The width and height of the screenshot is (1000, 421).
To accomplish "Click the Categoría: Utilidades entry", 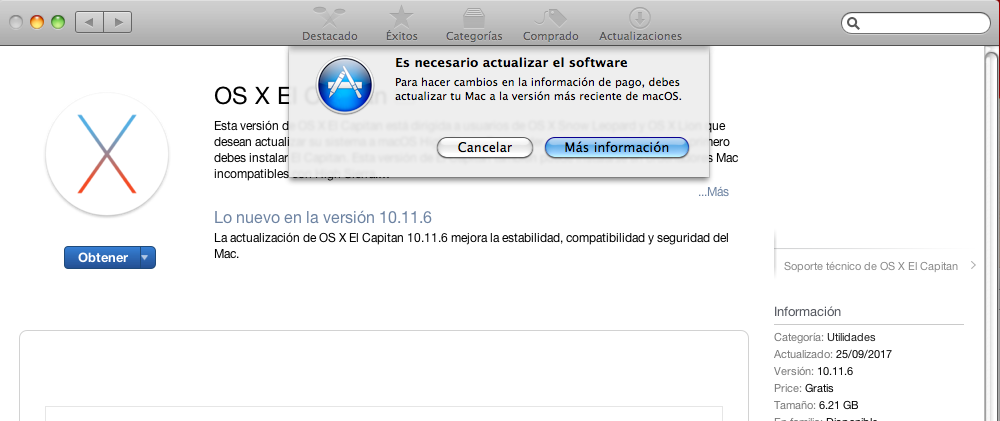I will 825,337.
